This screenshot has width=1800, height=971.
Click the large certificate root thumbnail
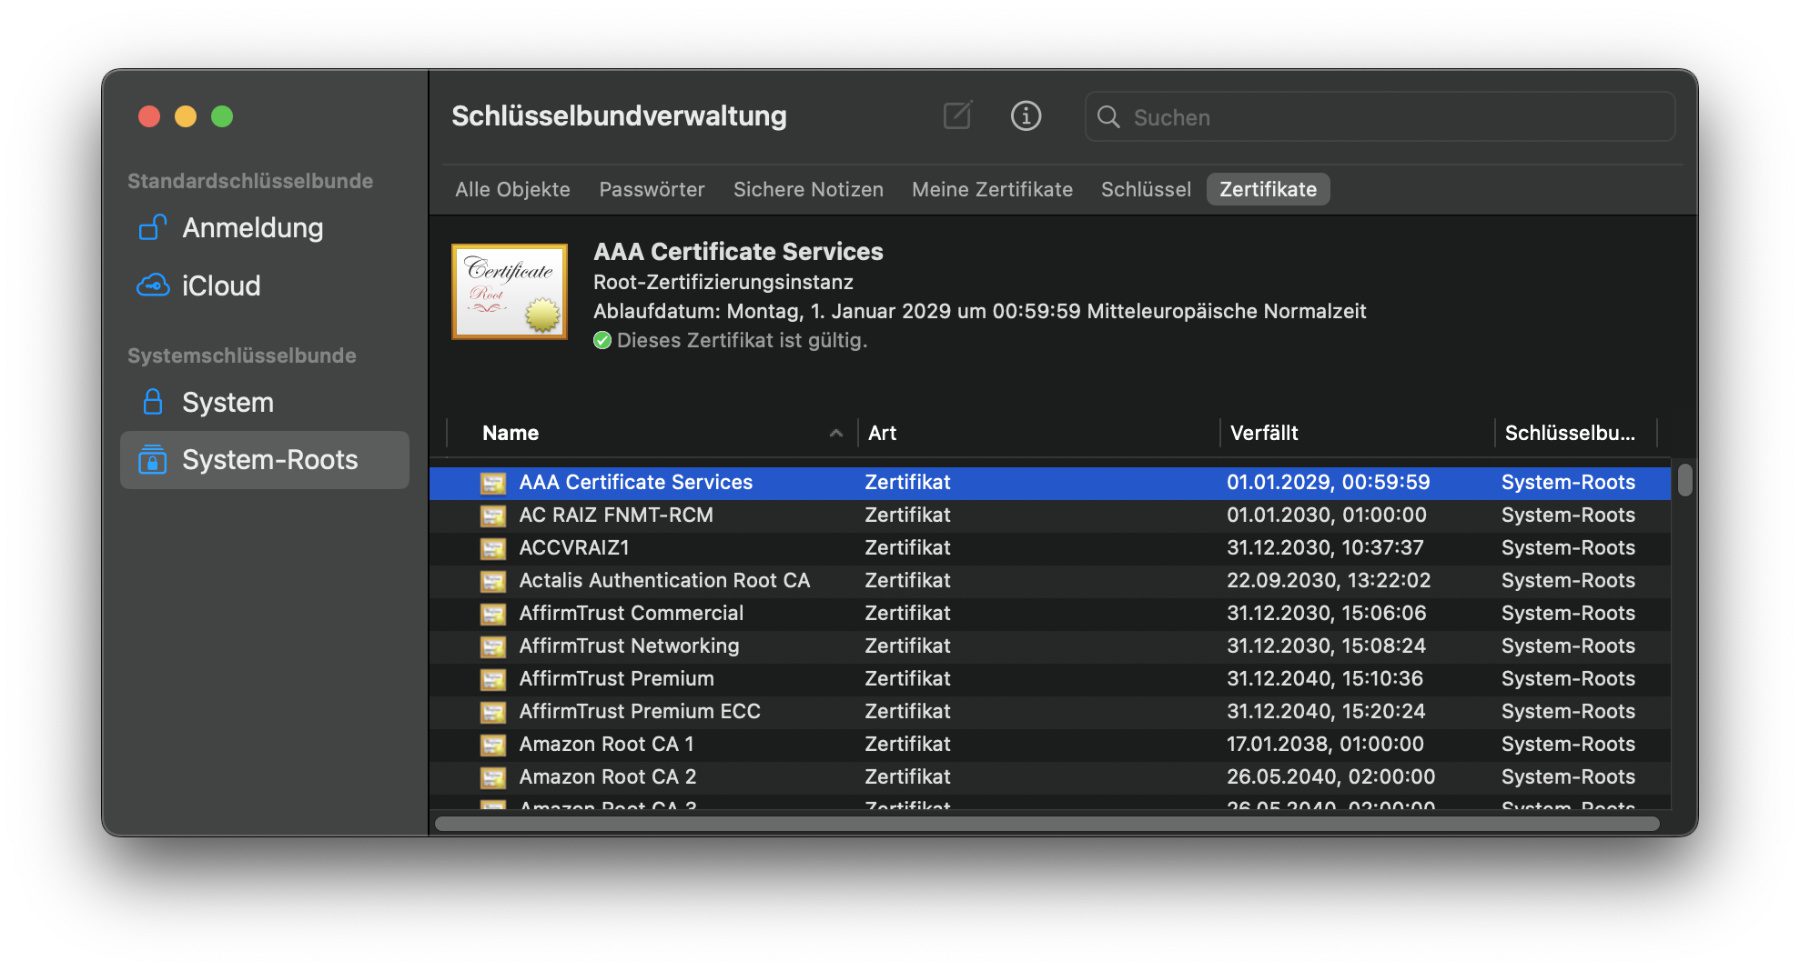coord(509,292)
